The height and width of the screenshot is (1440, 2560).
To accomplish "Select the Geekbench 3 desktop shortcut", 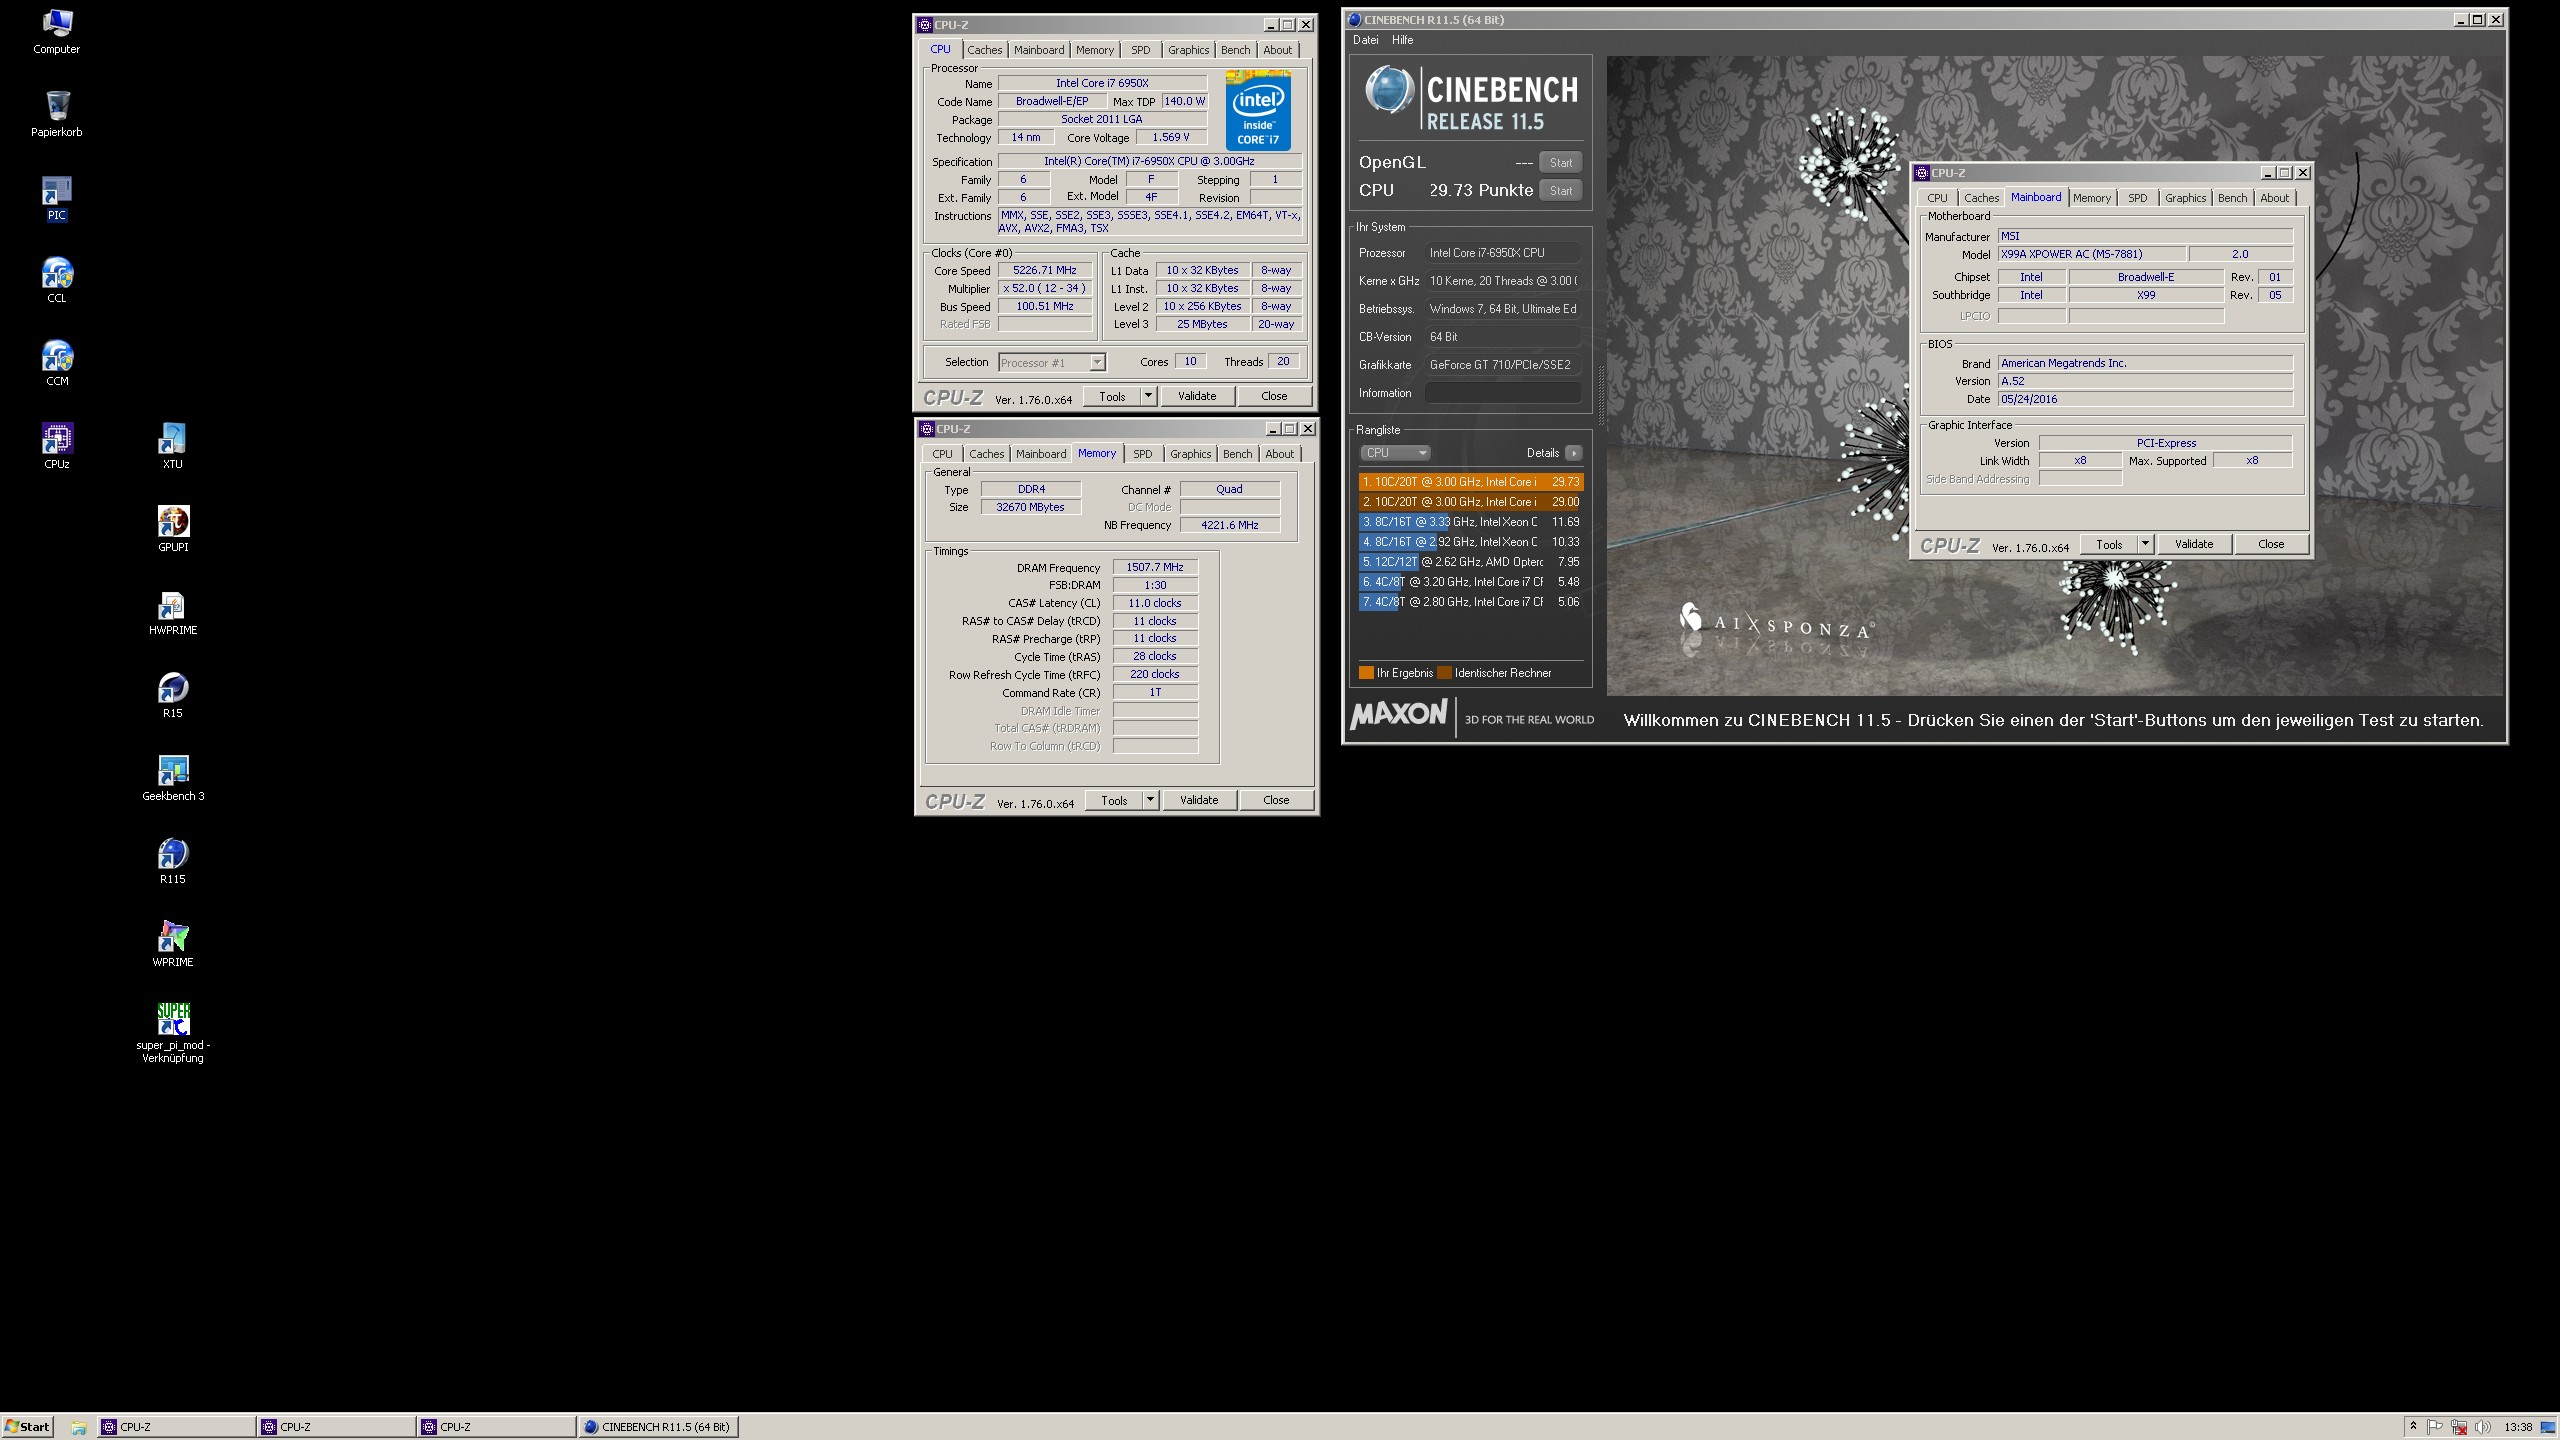I will click(x=173, y=778).
